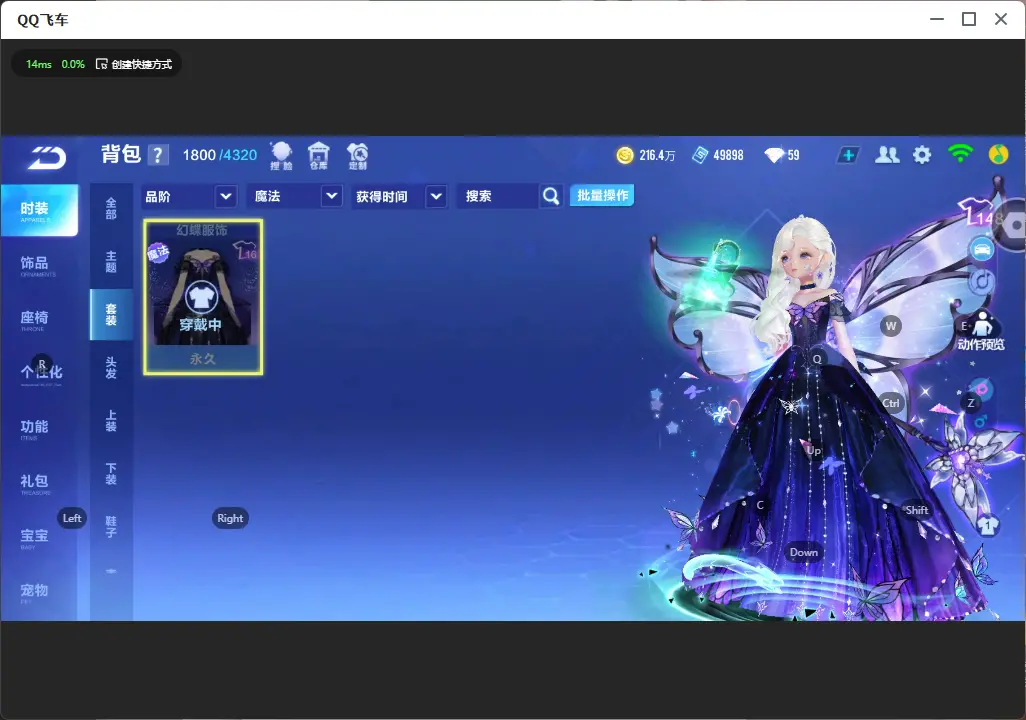Image resolution: width=1026 pixels, height=720 pixels.
Task: Select the 套装 sub-category
Action: point(111,315)
